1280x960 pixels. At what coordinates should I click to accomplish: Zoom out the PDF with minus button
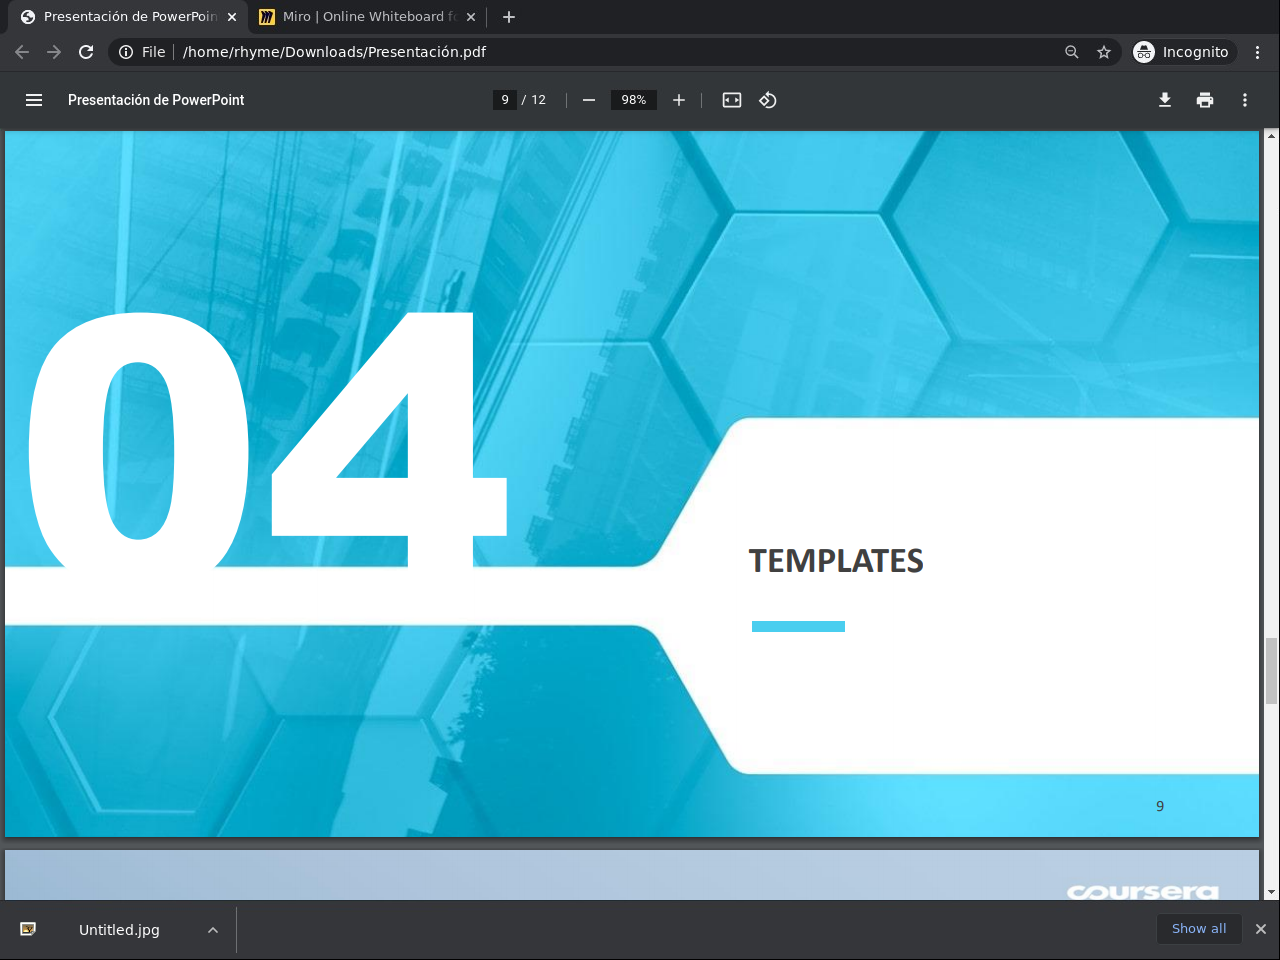[x=589, y=100]
